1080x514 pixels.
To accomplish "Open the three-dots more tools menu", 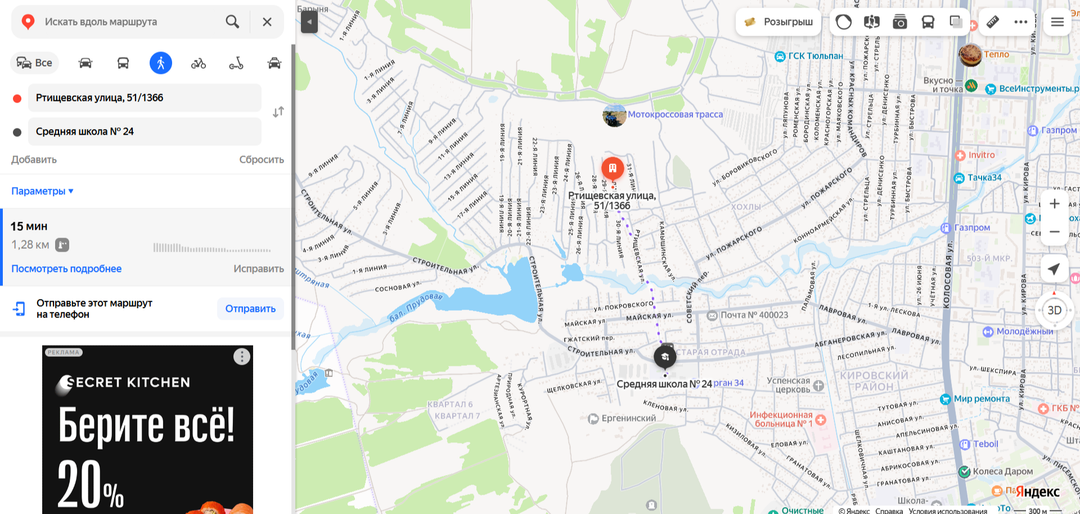I will [1021, 22].
